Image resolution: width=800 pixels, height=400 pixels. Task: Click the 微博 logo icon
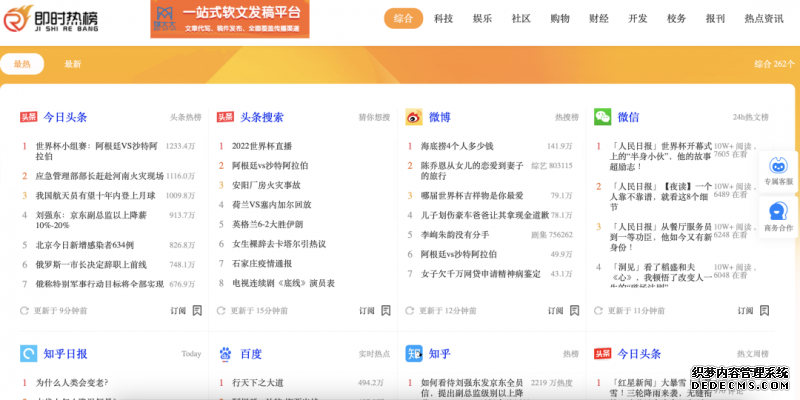(414, 117)
